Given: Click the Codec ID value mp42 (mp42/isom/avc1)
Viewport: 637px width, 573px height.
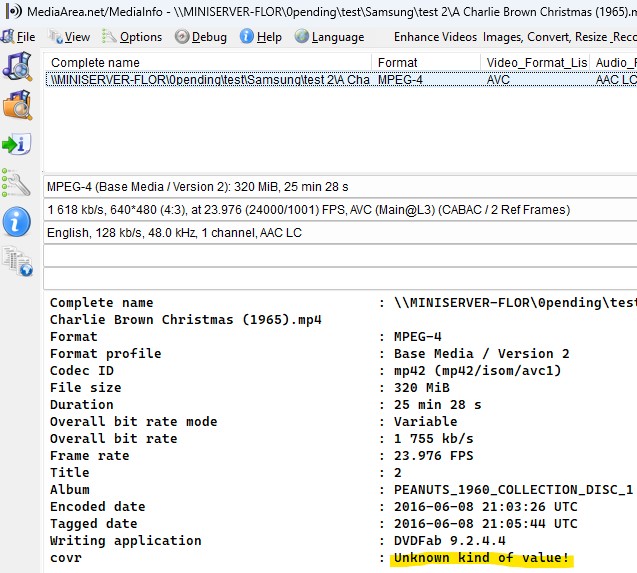Looking at the screenshot, I should 477,371.
